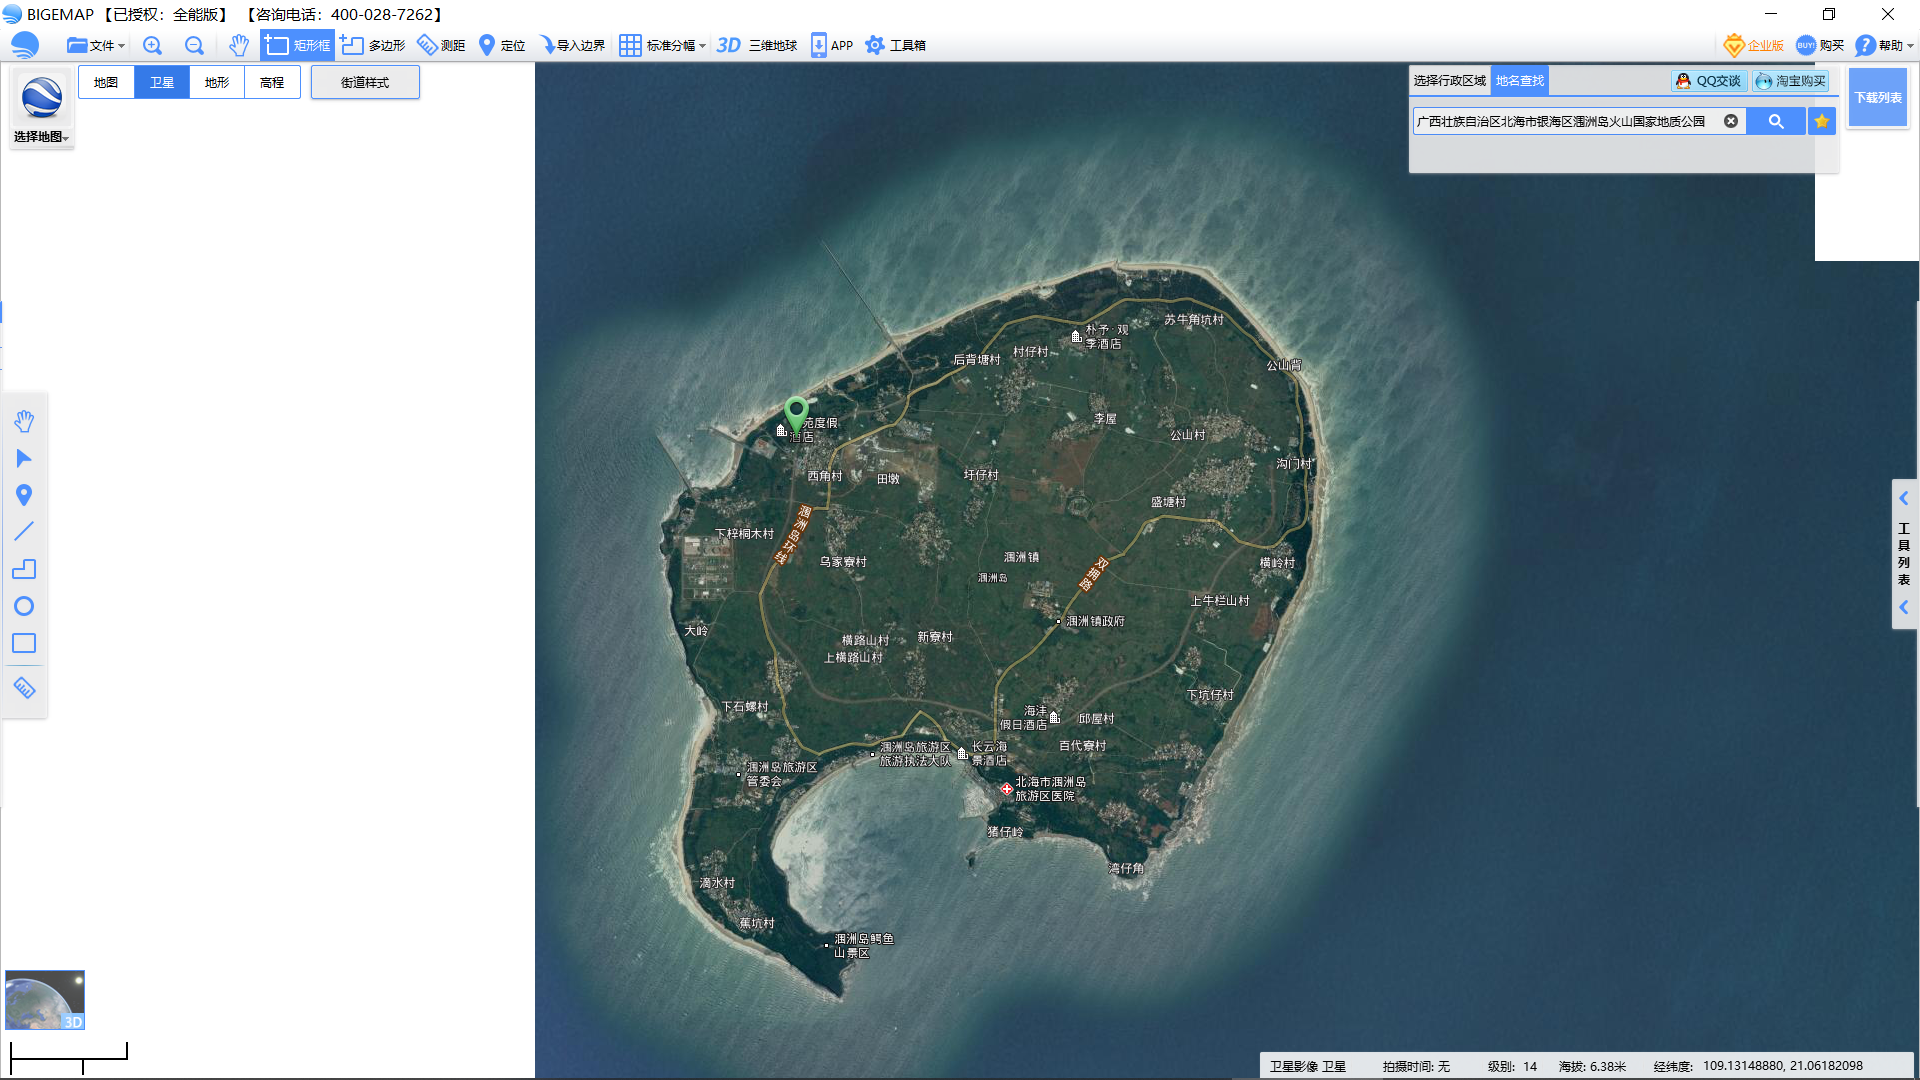
Task: Click the 级别: 14 status entry
Action: pyautogui.click(x=1512, y=1066)
